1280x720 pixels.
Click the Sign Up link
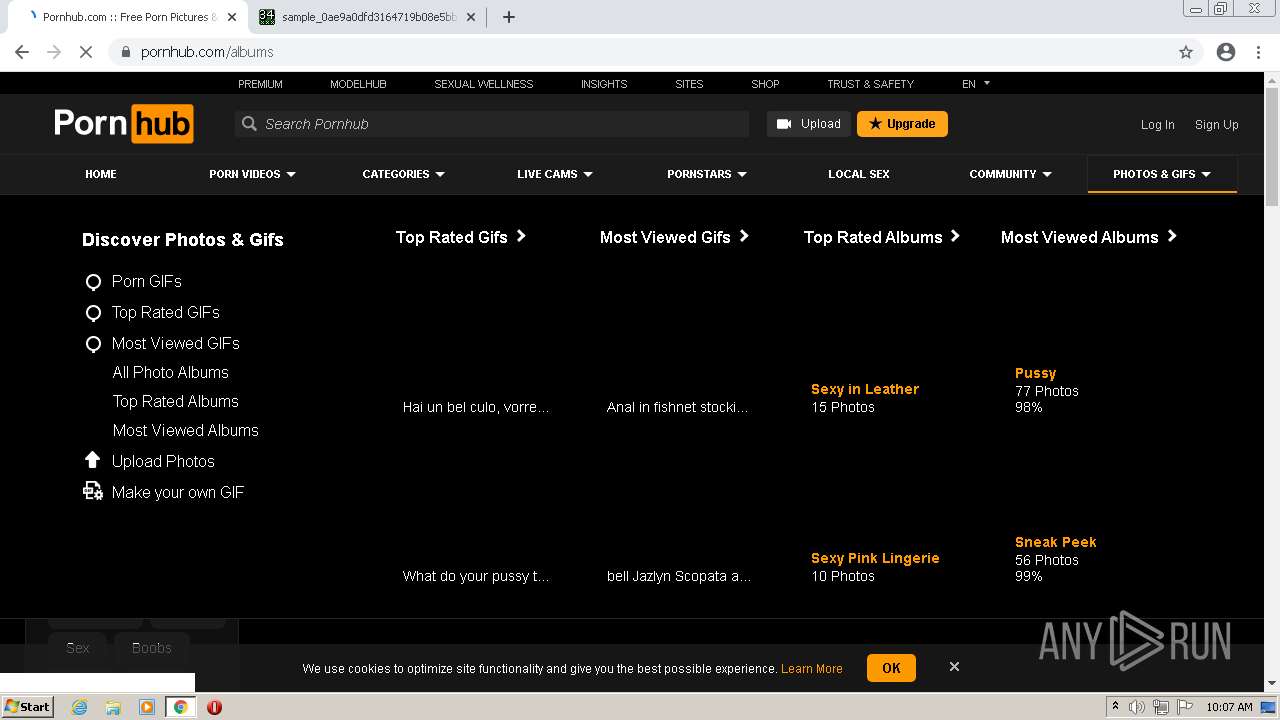tap(1216, 125)
